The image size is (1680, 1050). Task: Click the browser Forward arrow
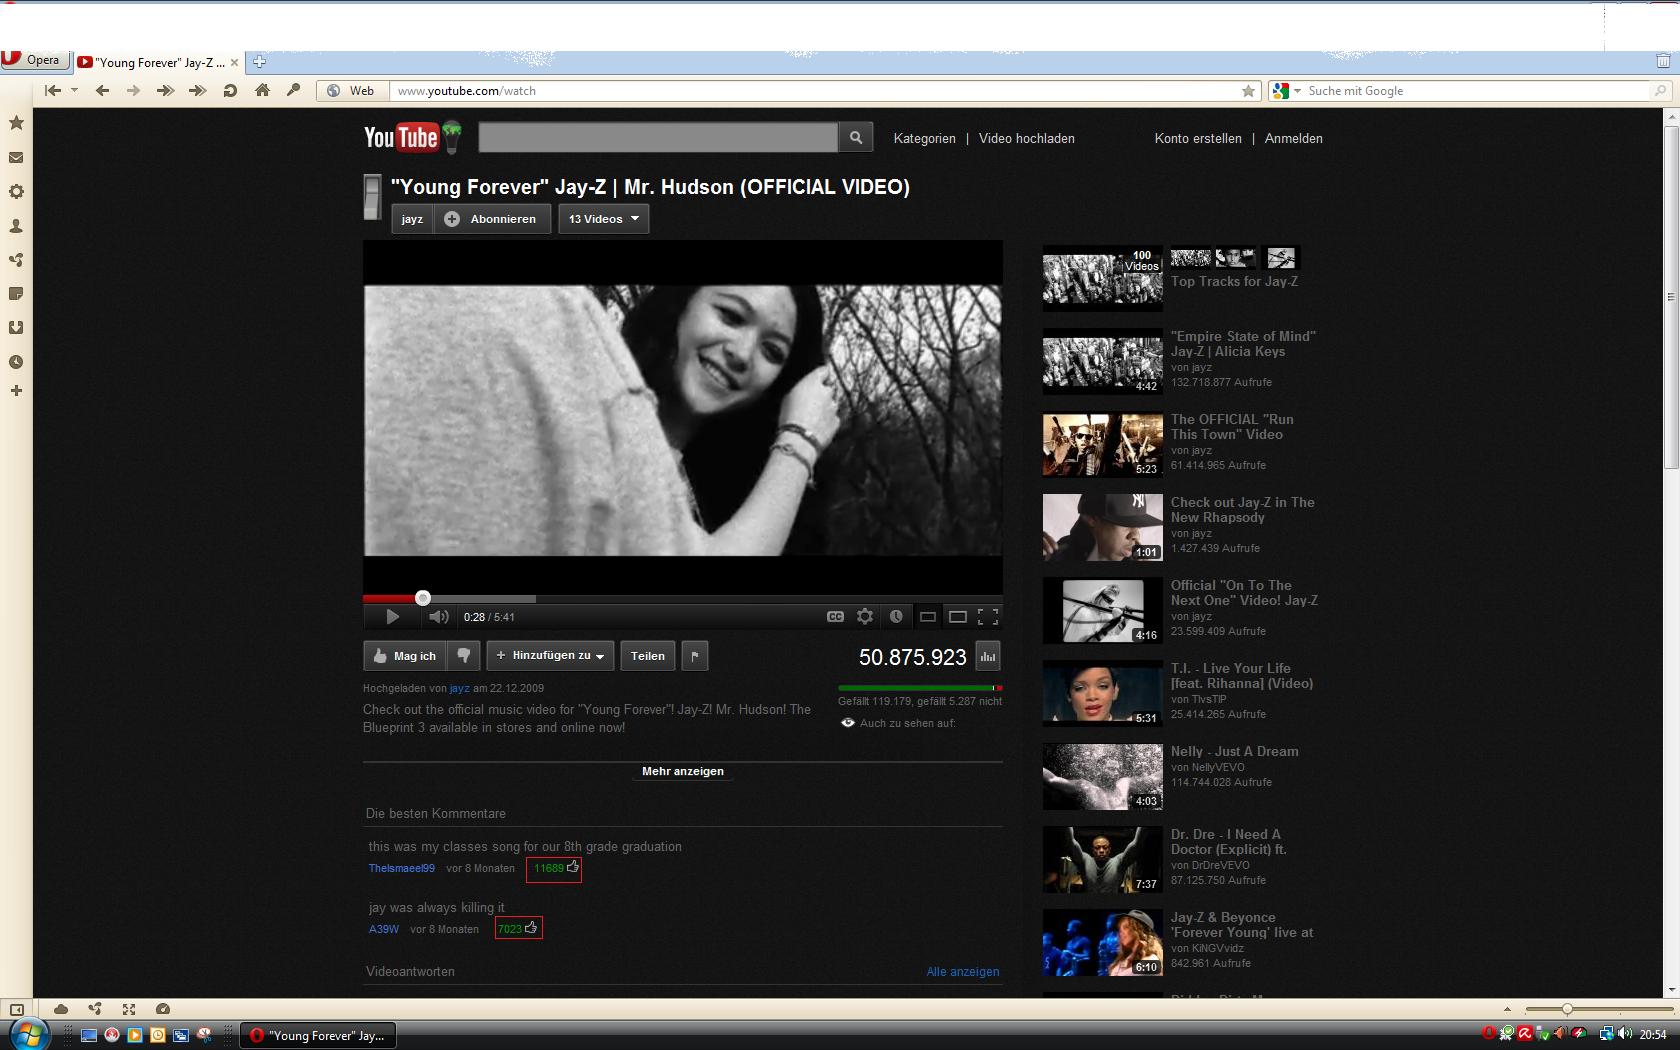coord(133,91)
